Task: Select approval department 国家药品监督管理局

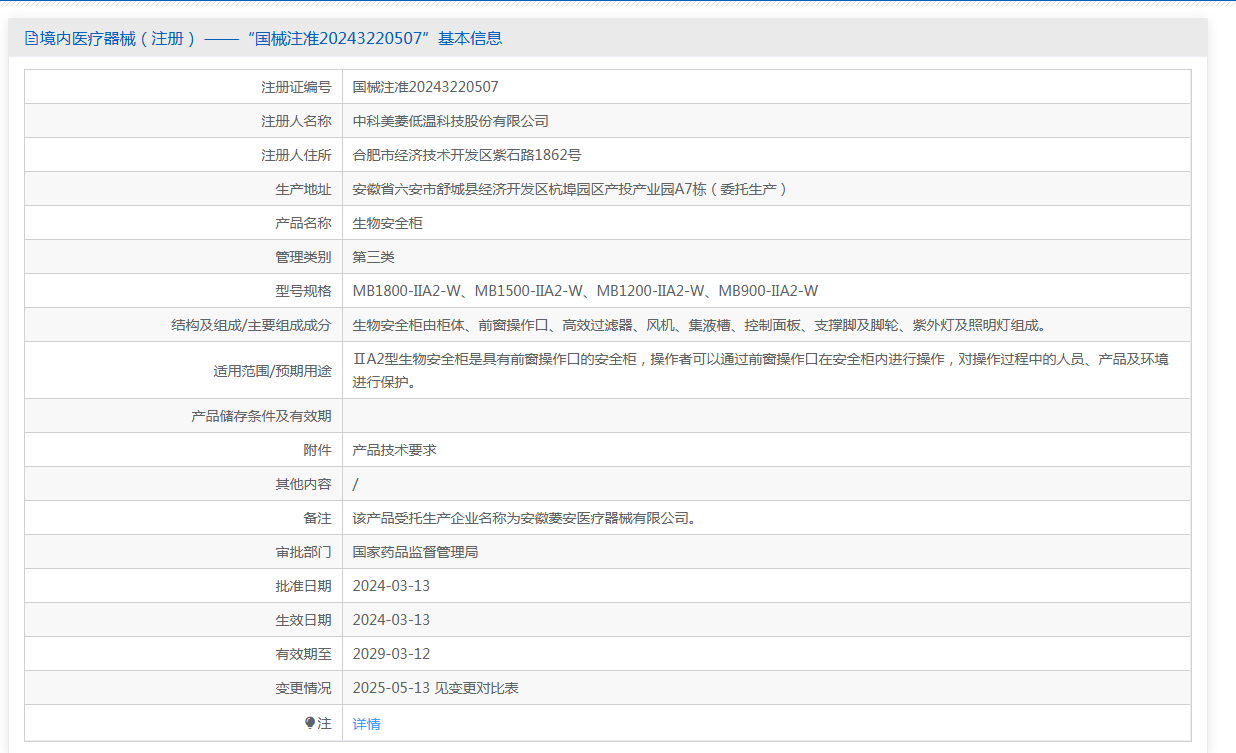Action: click(x=416, y=552)
